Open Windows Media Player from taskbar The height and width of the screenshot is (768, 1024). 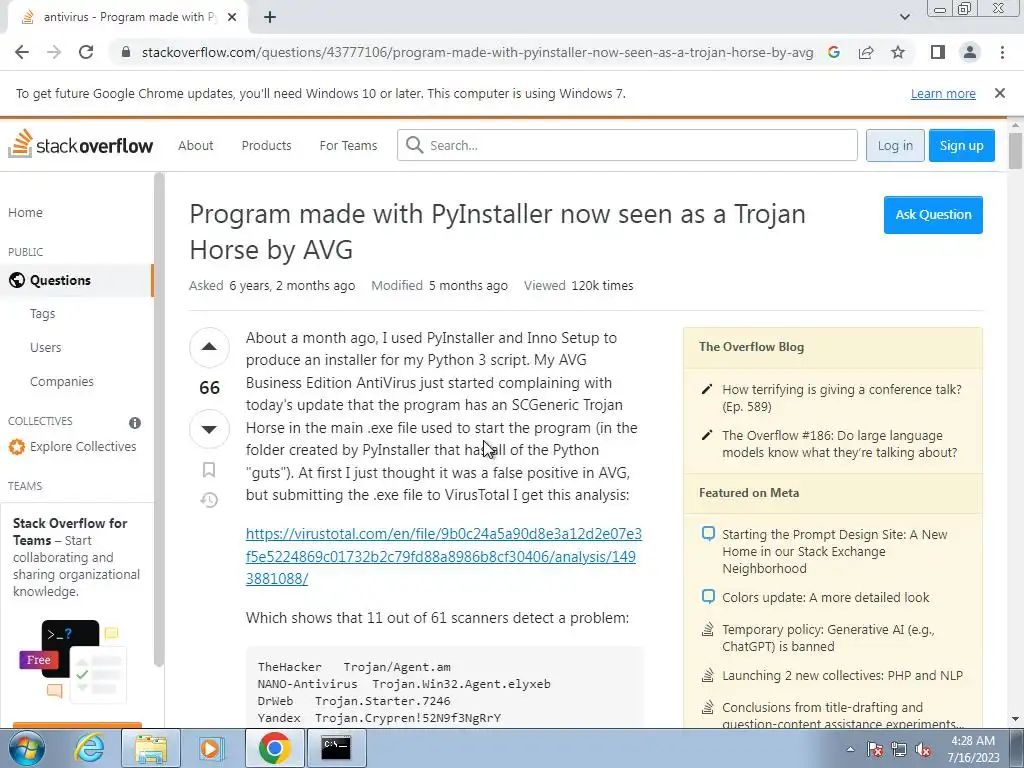click(210, 748)
